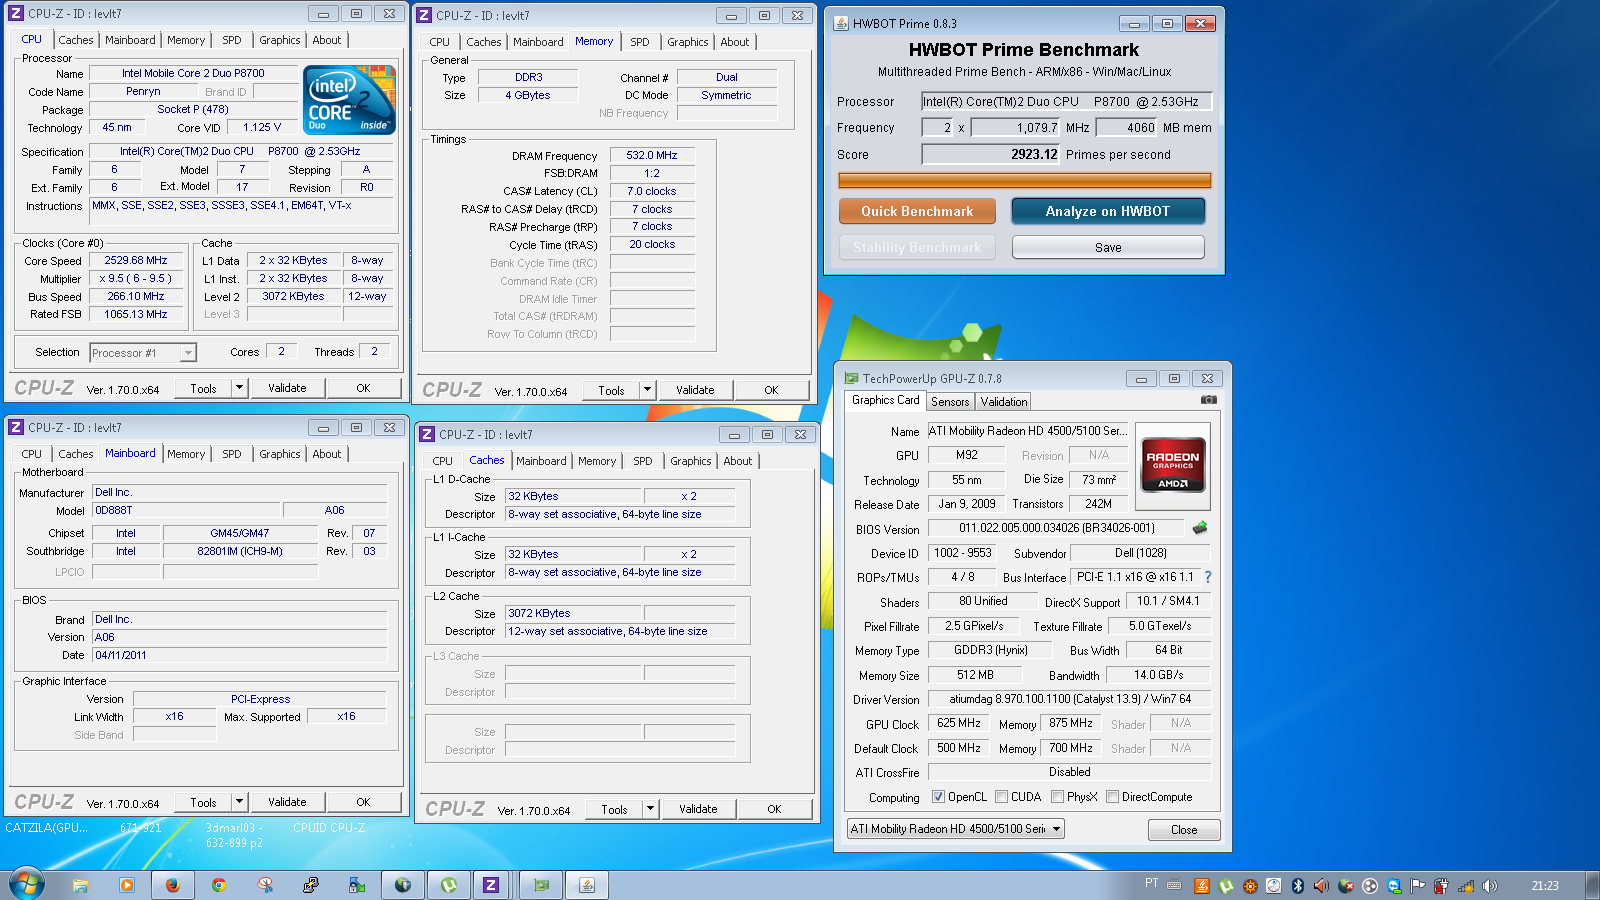
Task: Open Graphics tab in CPU-Z CPU window
Action: click(x=280, y=40)
